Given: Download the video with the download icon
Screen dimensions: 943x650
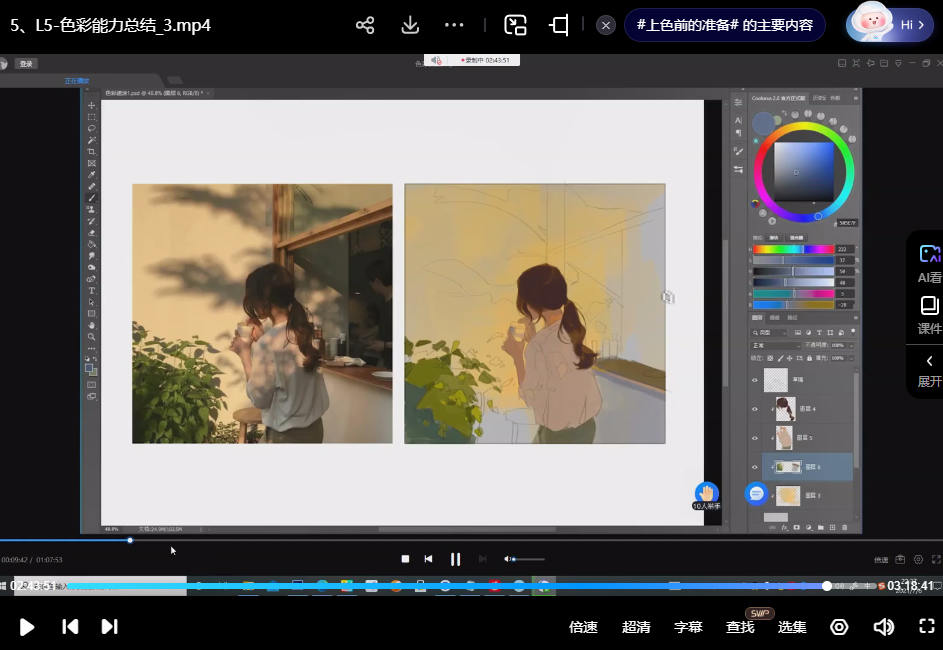Looking at the screenshot, I should tap(410, 25).
